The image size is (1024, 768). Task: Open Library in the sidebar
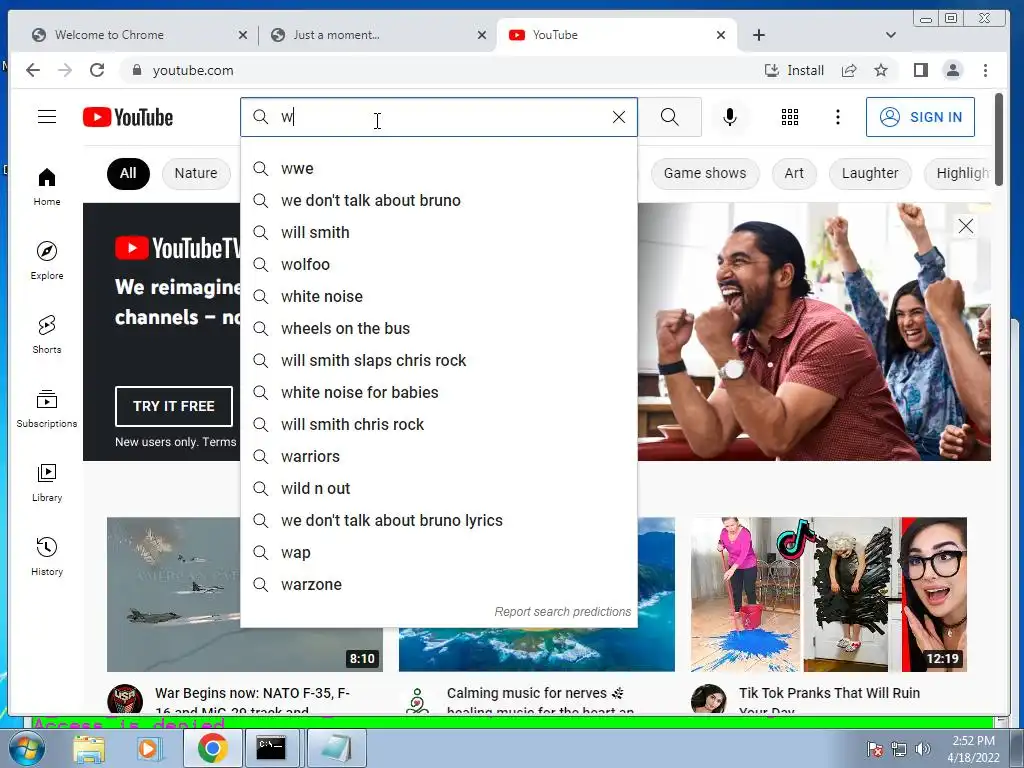(47, 482)
